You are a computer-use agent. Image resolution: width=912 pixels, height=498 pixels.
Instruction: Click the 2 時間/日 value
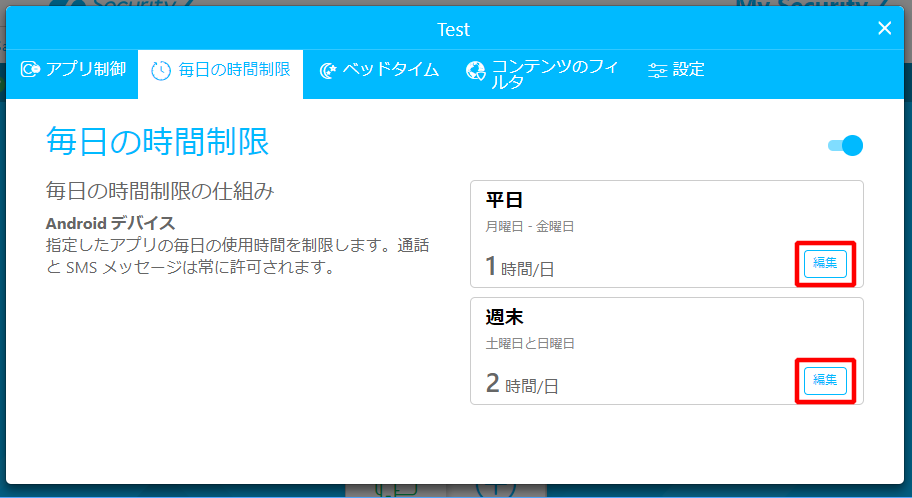pyautogui.click(x=521, y=384)
